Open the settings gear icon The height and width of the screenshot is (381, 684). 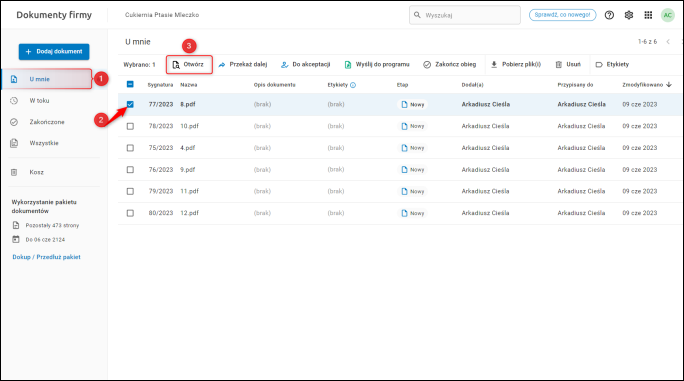click(x=629, y=15)
